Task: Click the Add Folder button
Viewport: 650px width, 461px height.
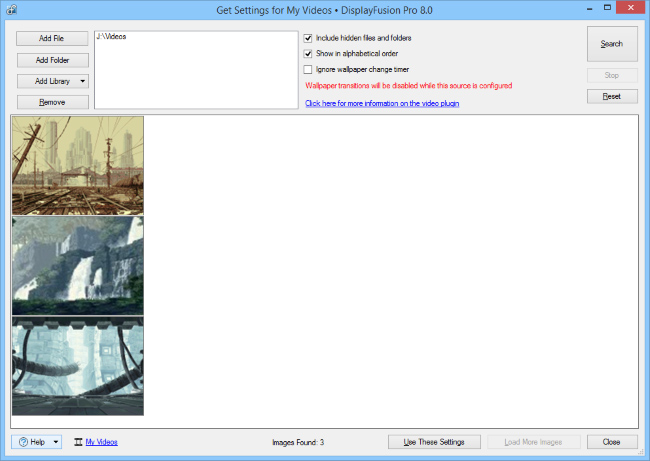Action: click(x=53, y=60)
